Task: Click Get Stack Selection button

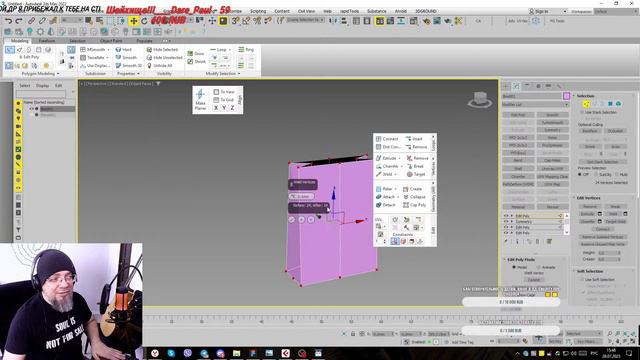Action: [x=603, y=162]
